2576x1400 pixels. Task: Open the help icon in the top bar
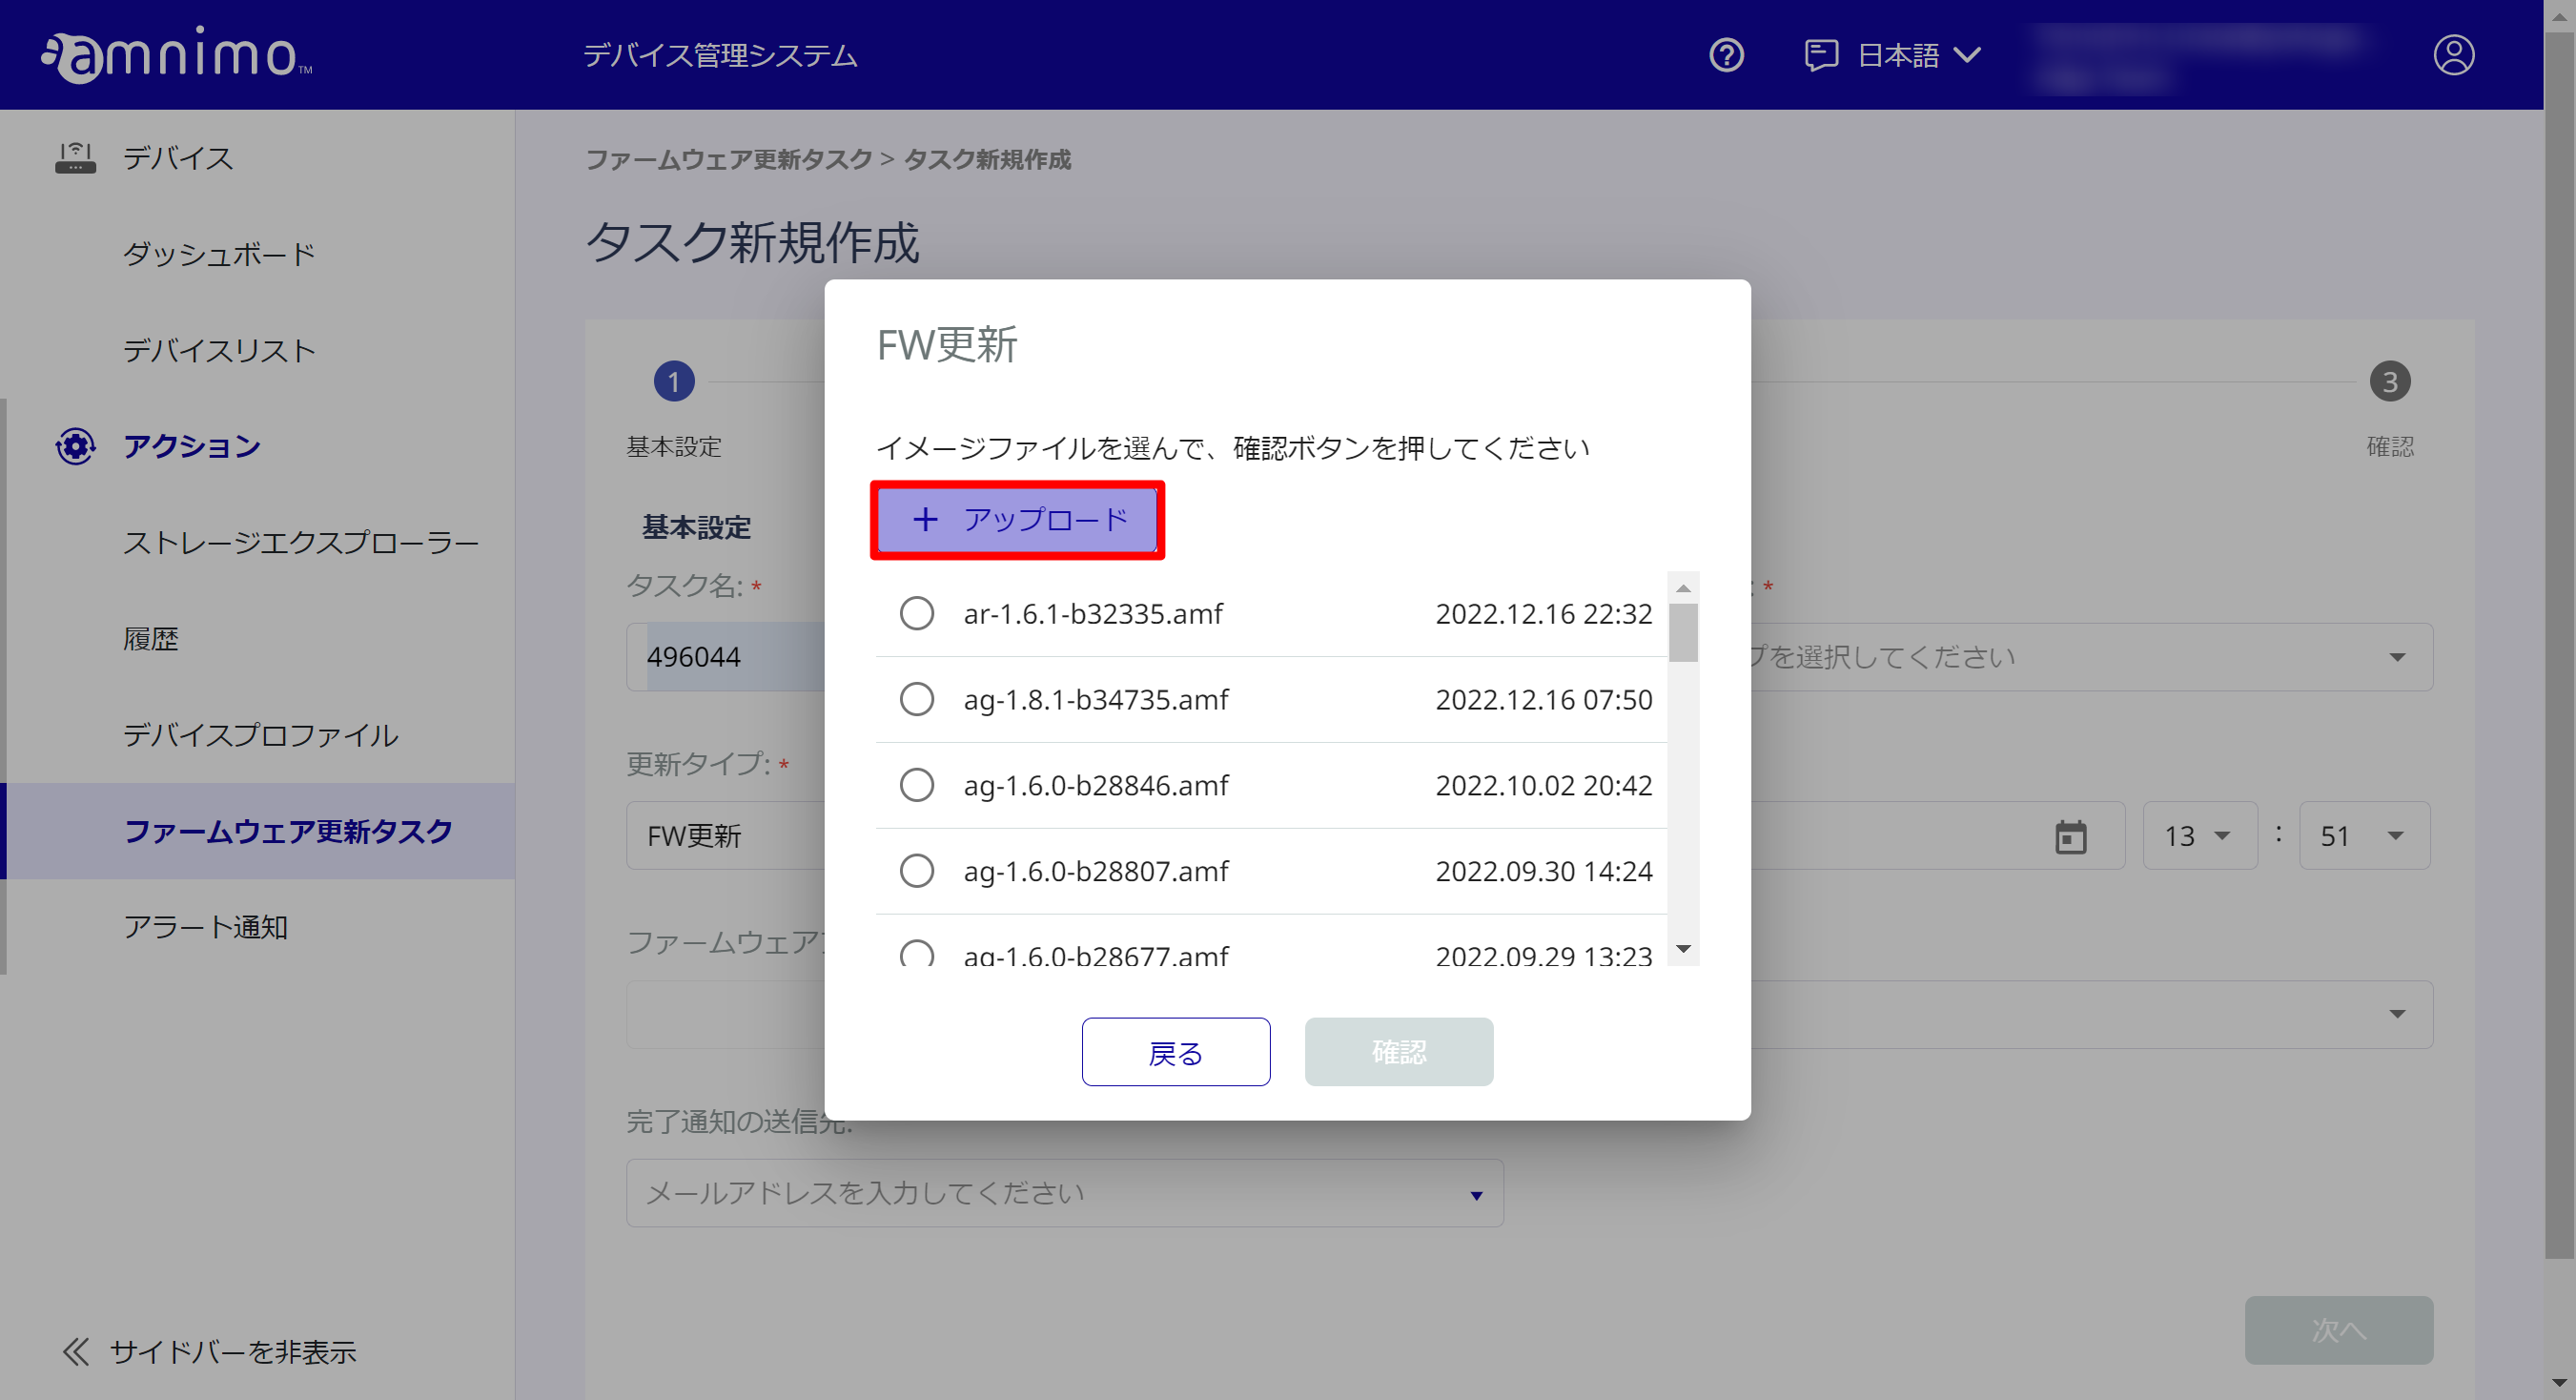point(1725,55)
